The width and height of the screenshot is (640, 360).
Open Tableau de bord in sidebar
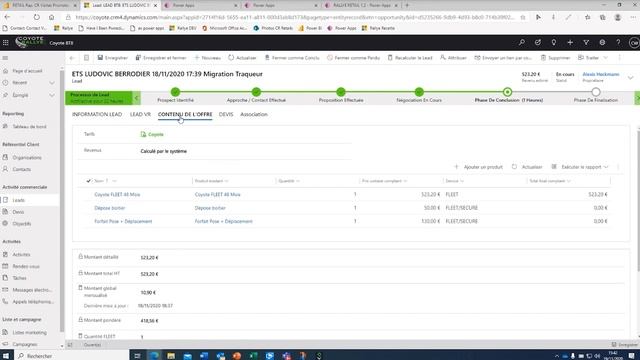click(x=29, y=127)
